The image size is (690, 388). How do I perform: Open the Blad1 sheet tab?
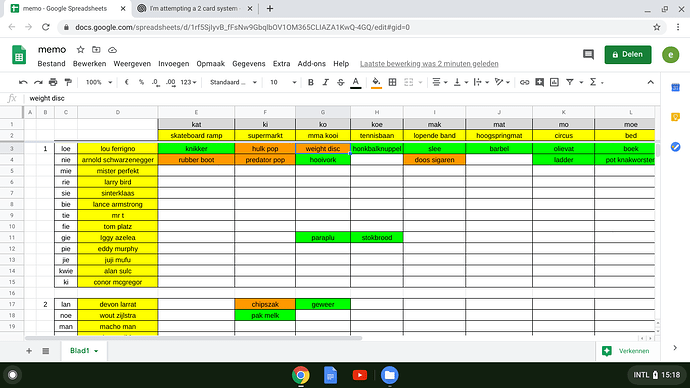[x=84, y=351]
